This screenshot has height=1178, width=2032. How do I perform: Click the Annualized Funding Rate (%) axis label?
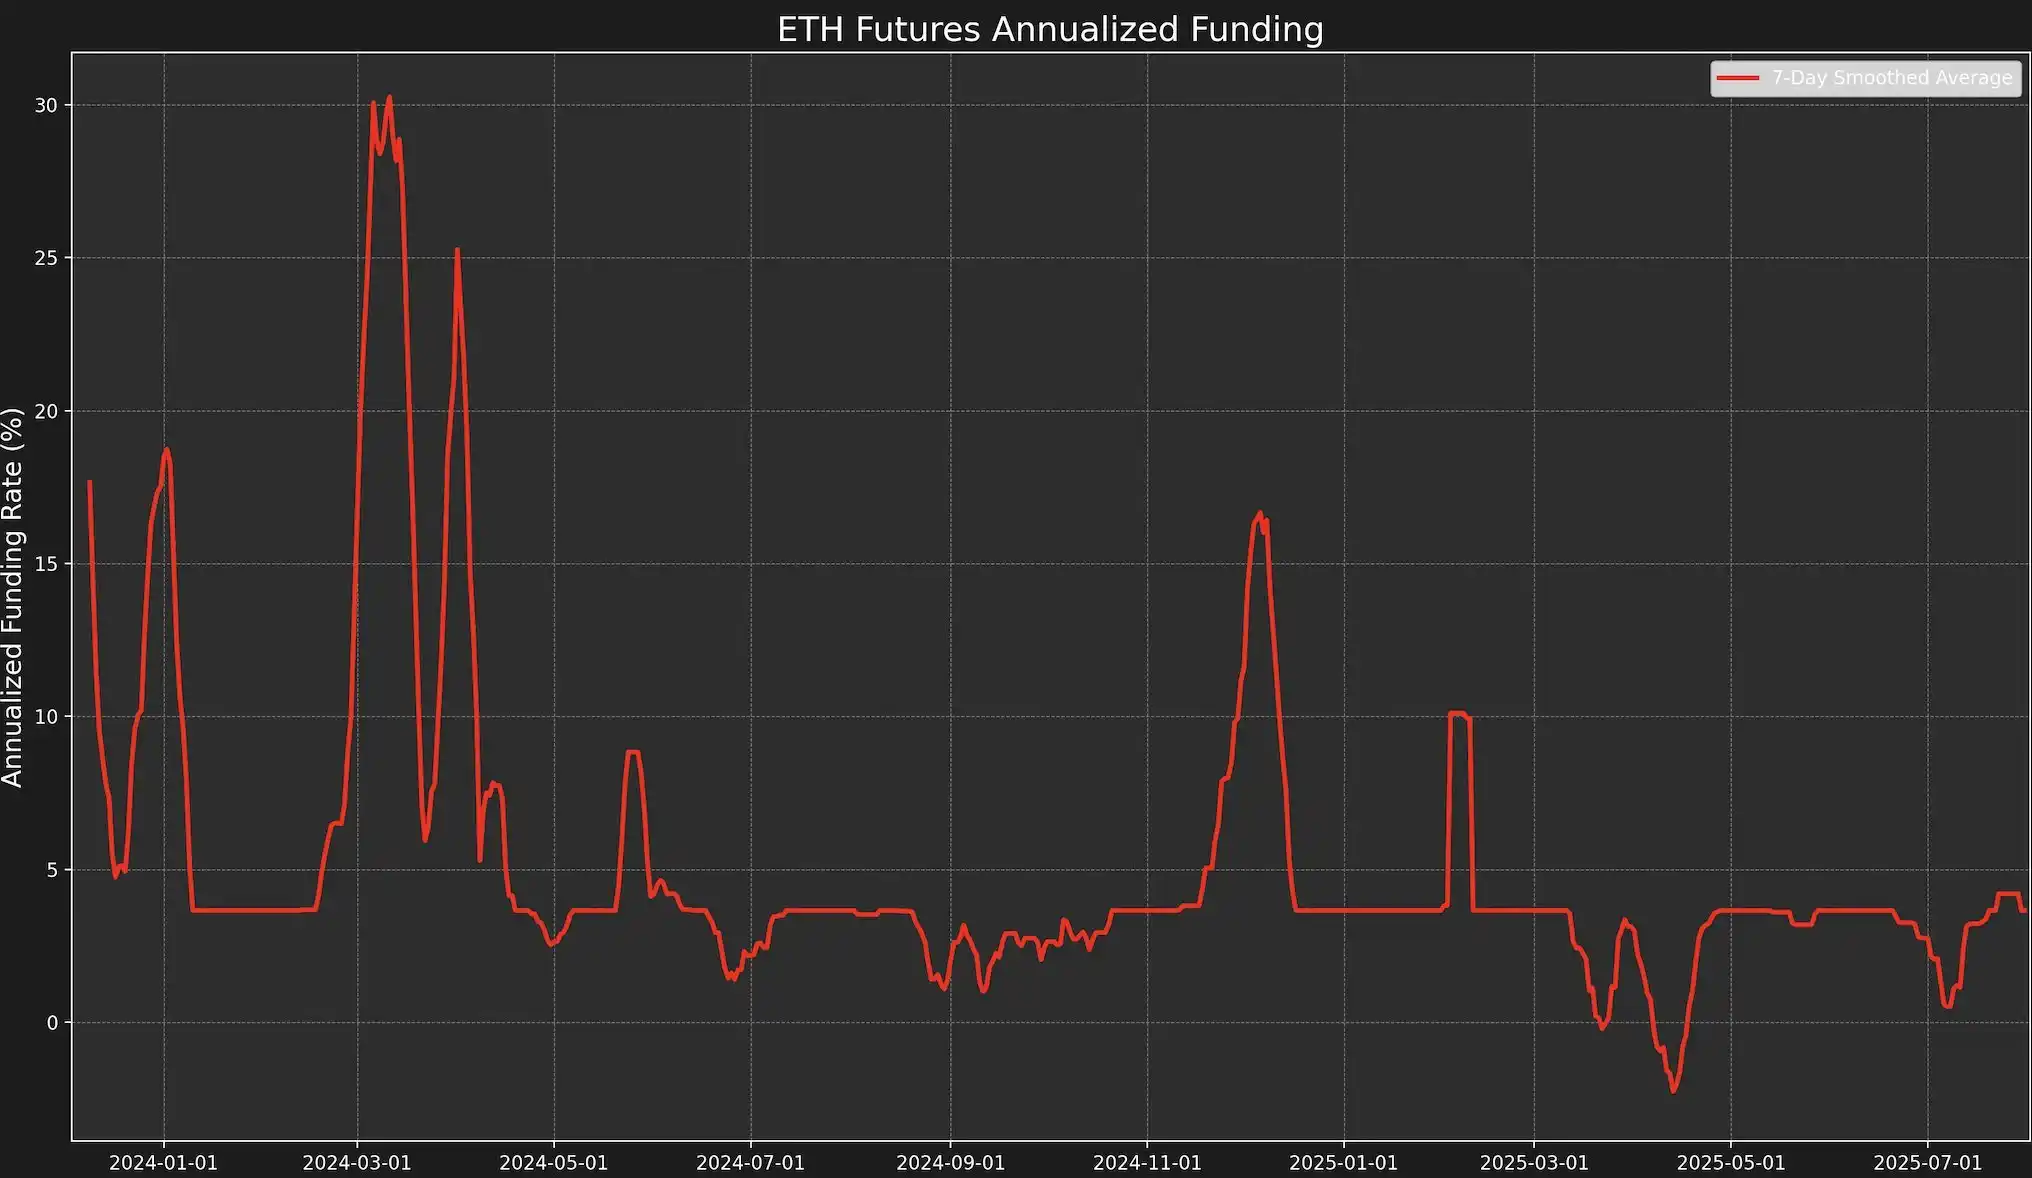tap(13, 597)
